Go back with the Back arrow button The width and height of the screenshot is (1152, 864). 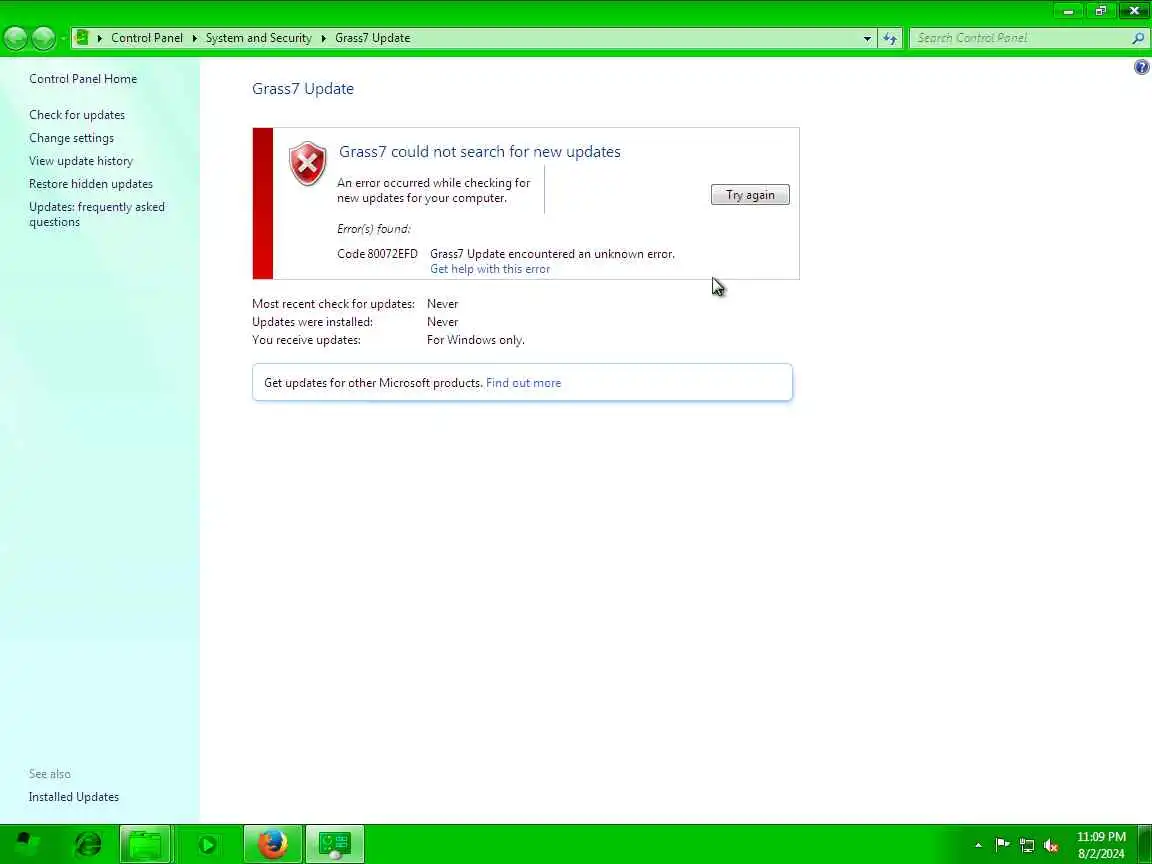(15, 38)
